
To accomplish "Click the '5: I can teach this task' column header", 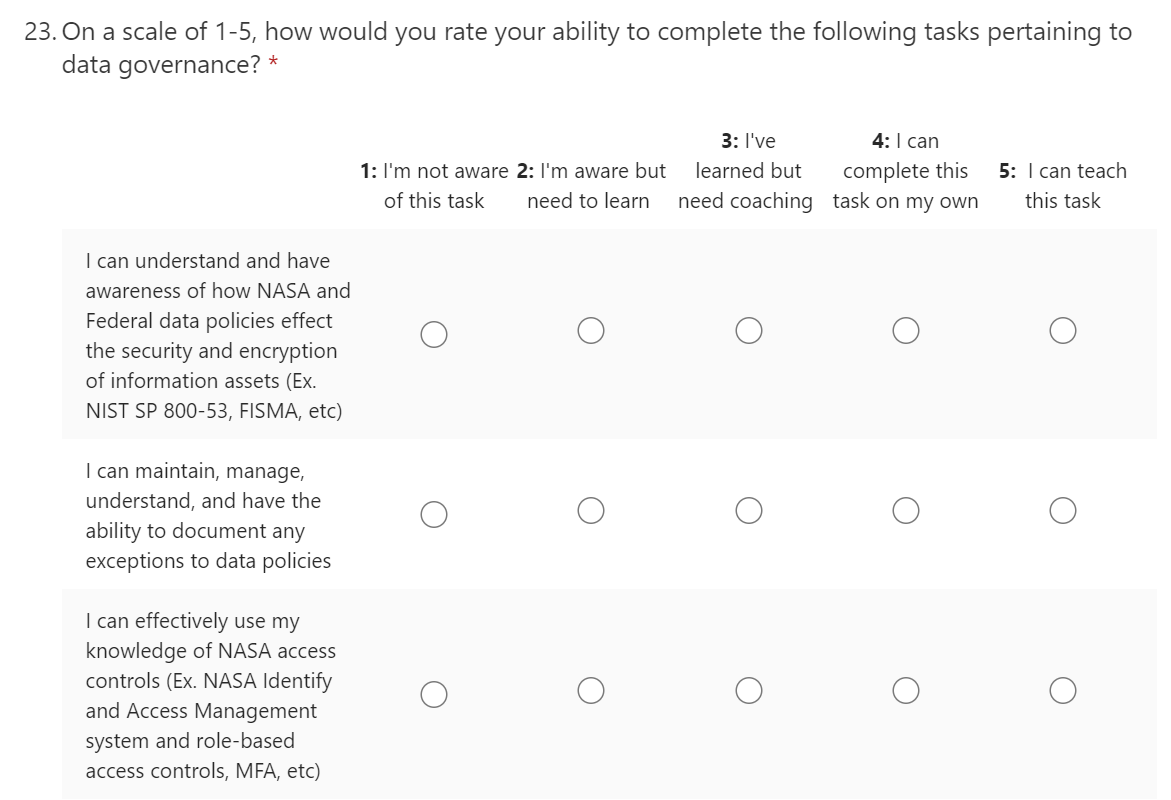I will [x=1062, y=186].
